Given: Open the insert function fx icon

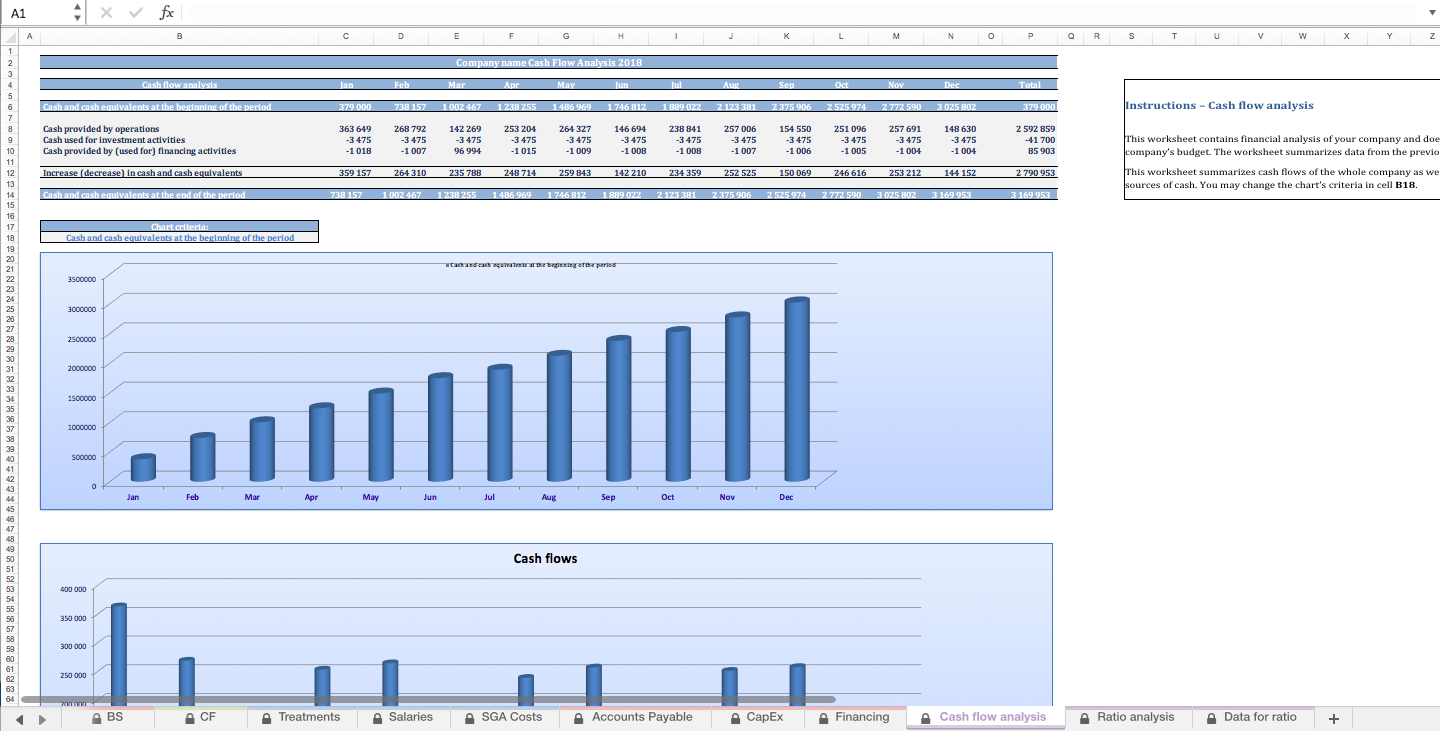Looking at the screenshot, I should [x=167, y=12].
